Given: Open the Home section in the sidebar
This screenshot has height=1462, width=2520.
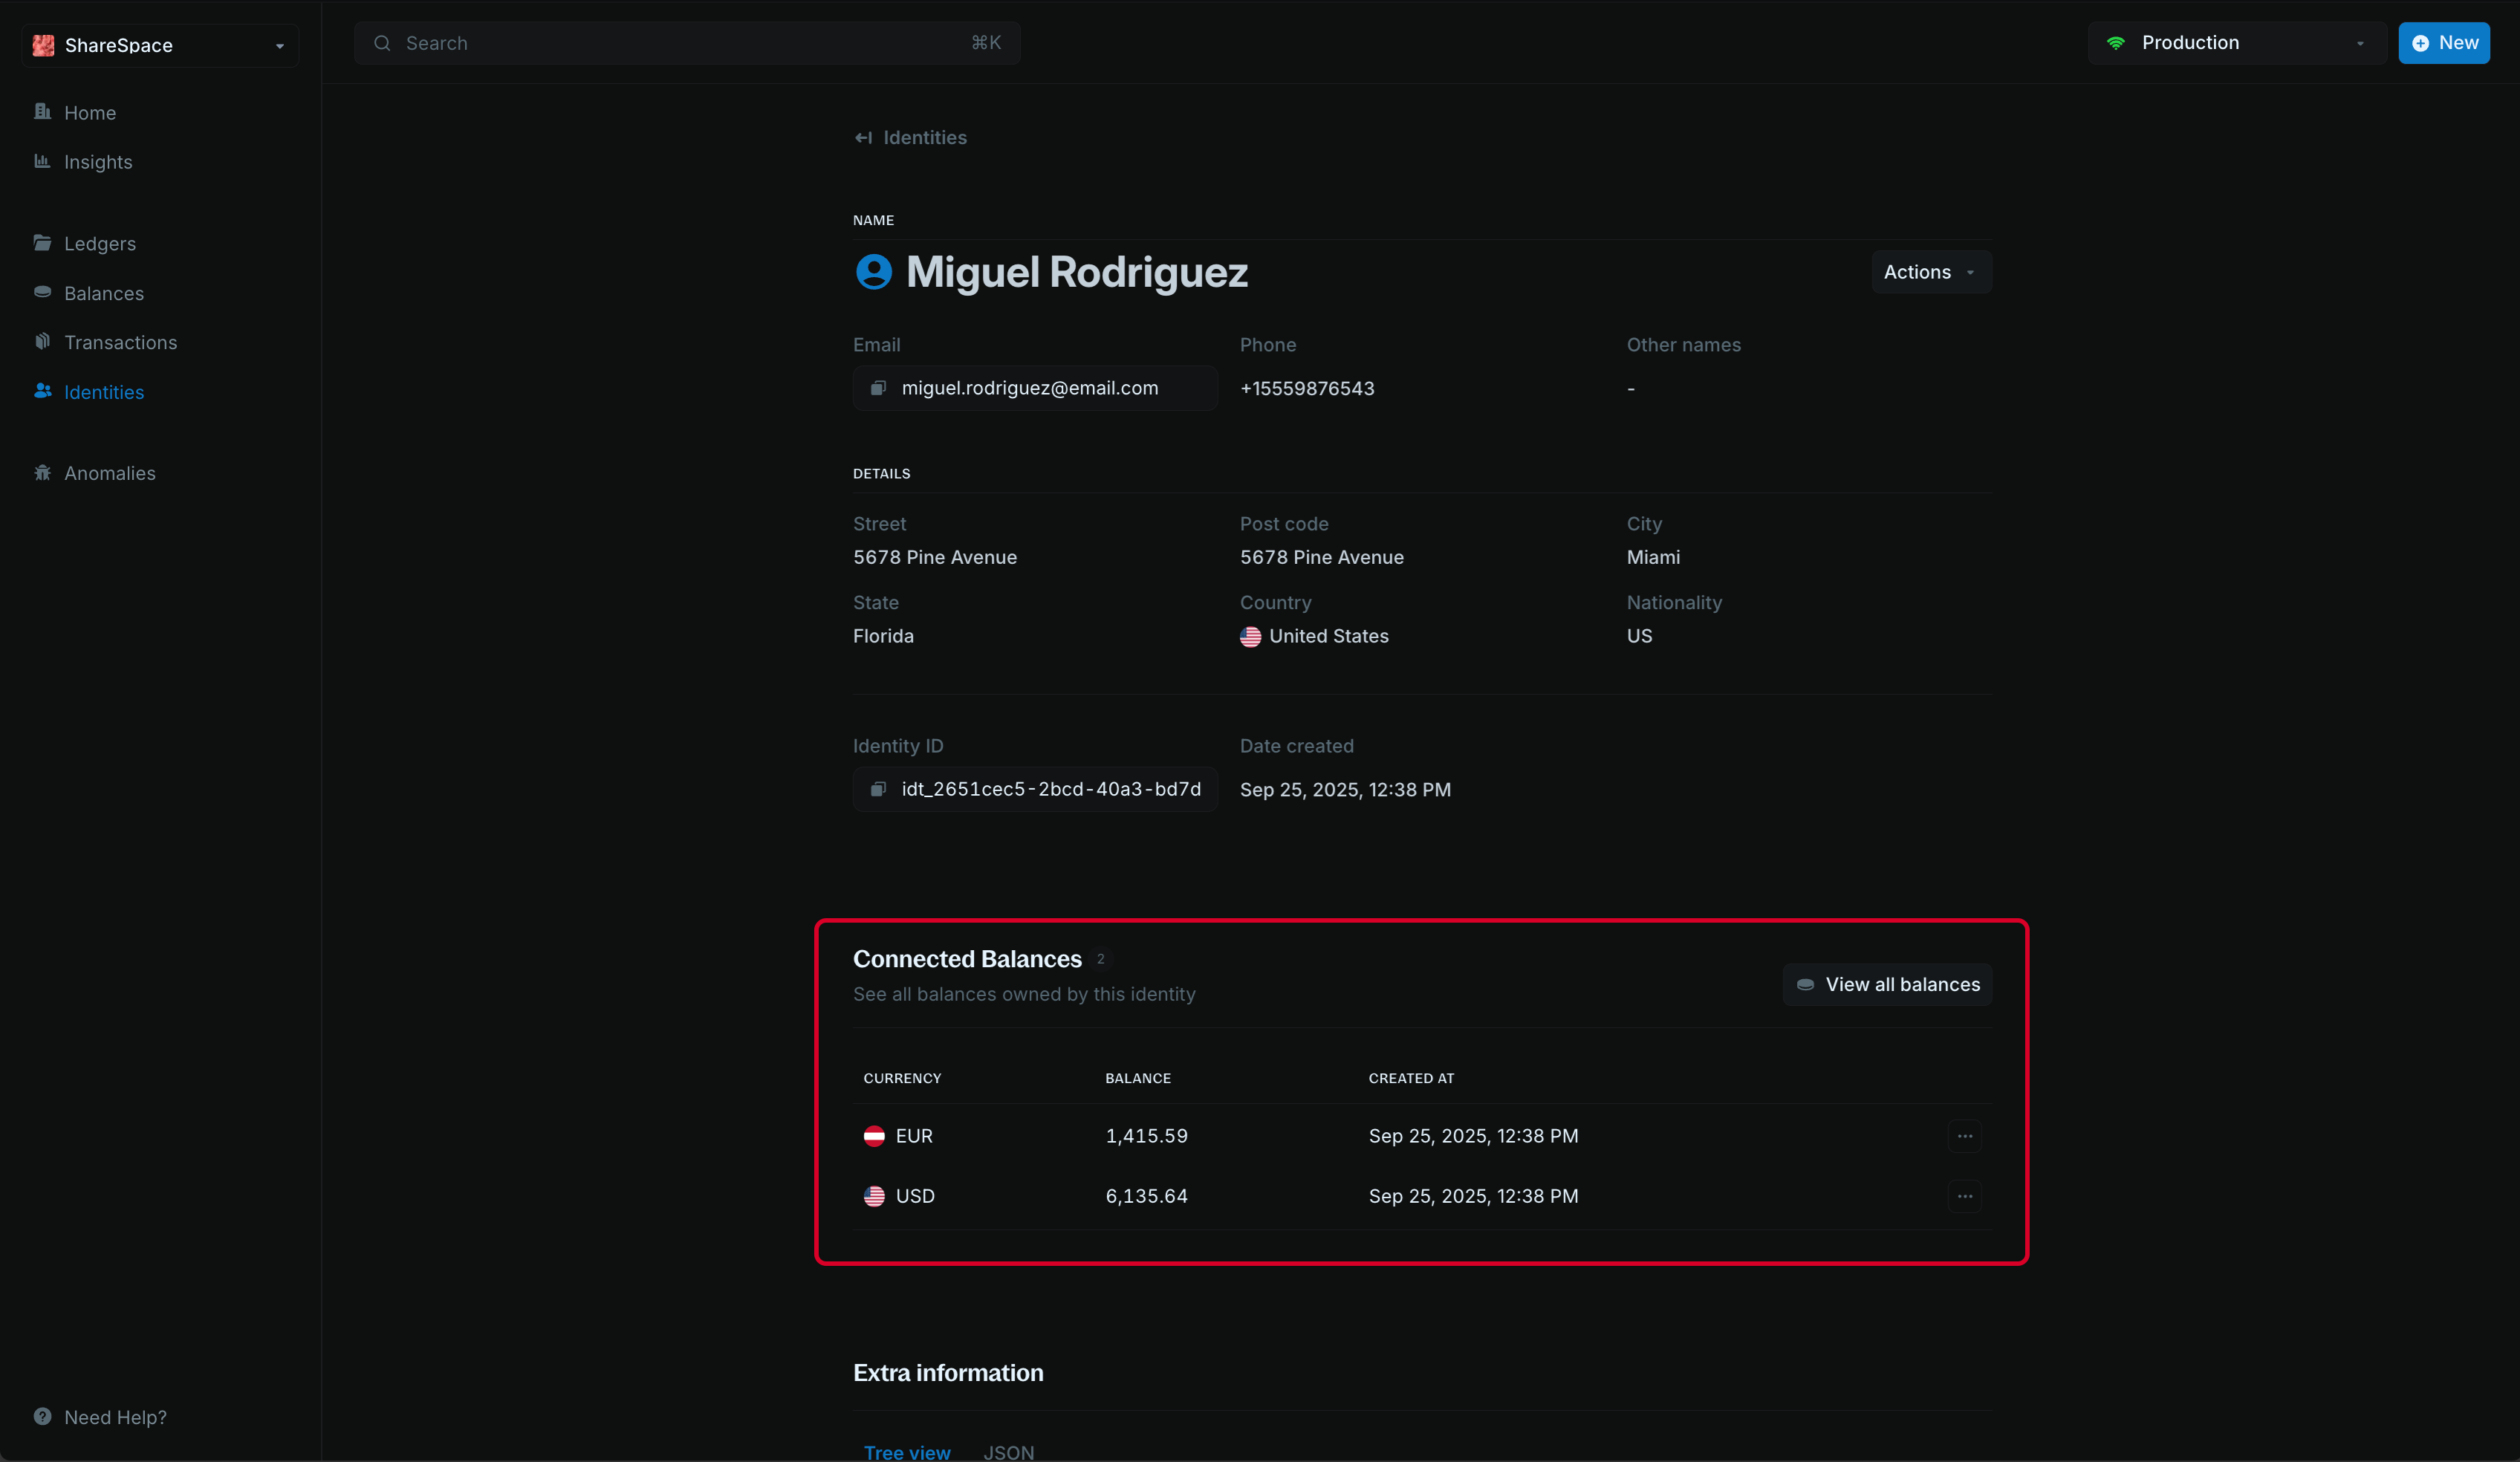Looking at the screenshot, I should [89, 112].
